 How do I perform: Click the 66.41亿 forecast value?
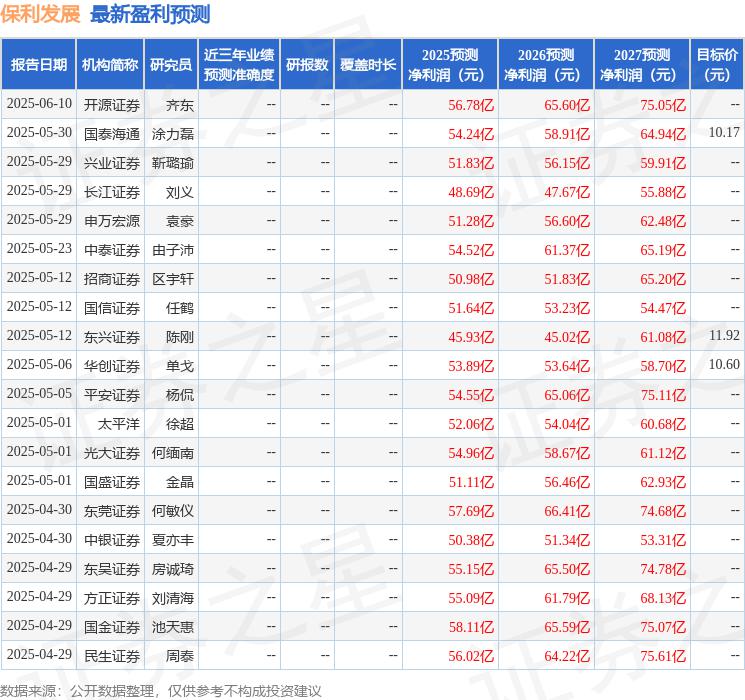[x=567, y=511]
